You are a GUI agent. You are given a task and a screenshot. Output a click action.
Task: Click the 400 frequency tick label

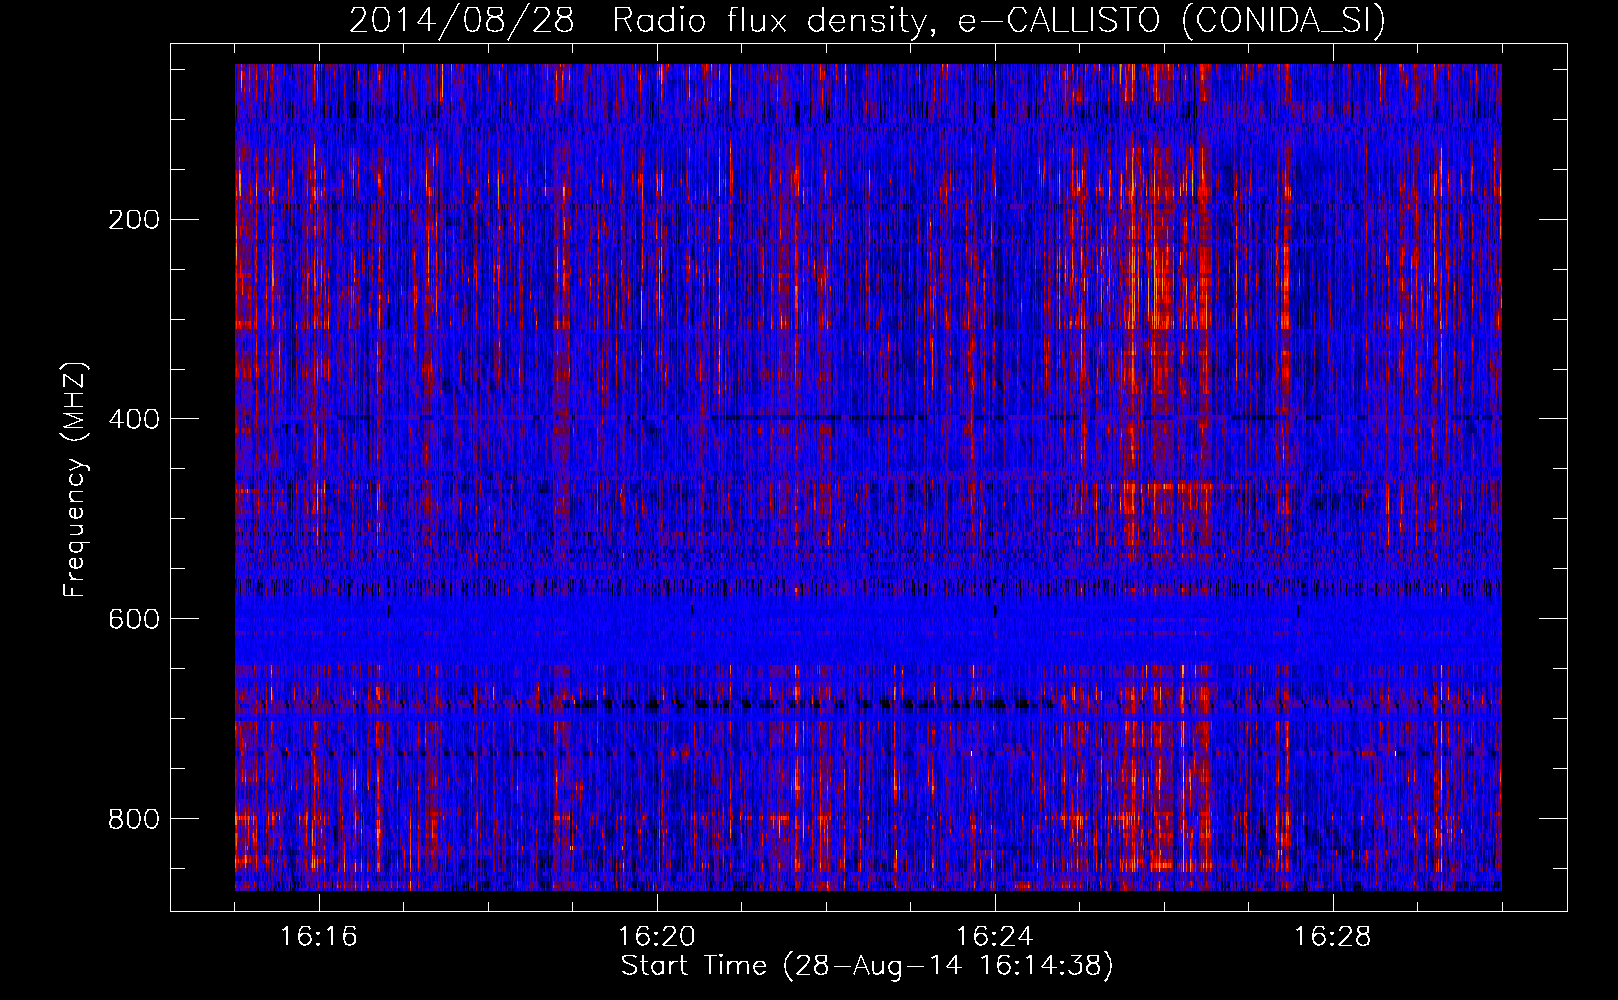click(133, 420)
